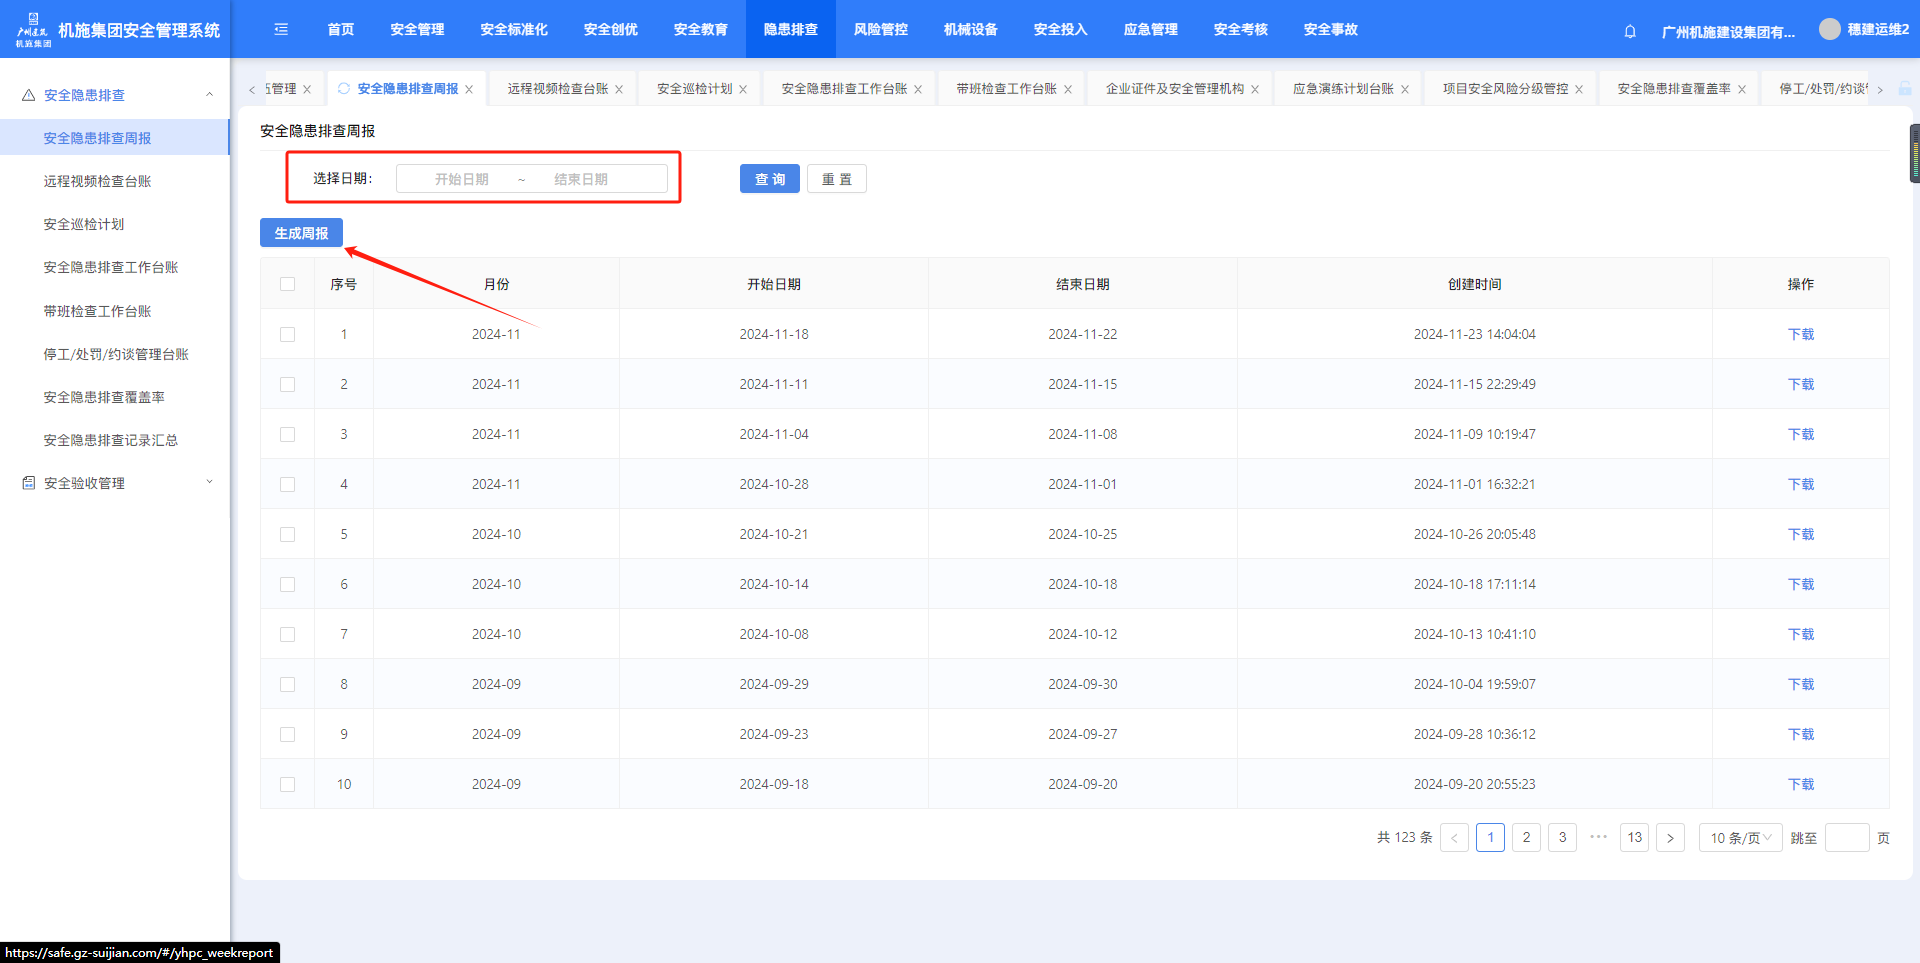Switch to the 带班检查工作台账 tab
This screenshot has height=963, width=1920.
point(1006,89)
